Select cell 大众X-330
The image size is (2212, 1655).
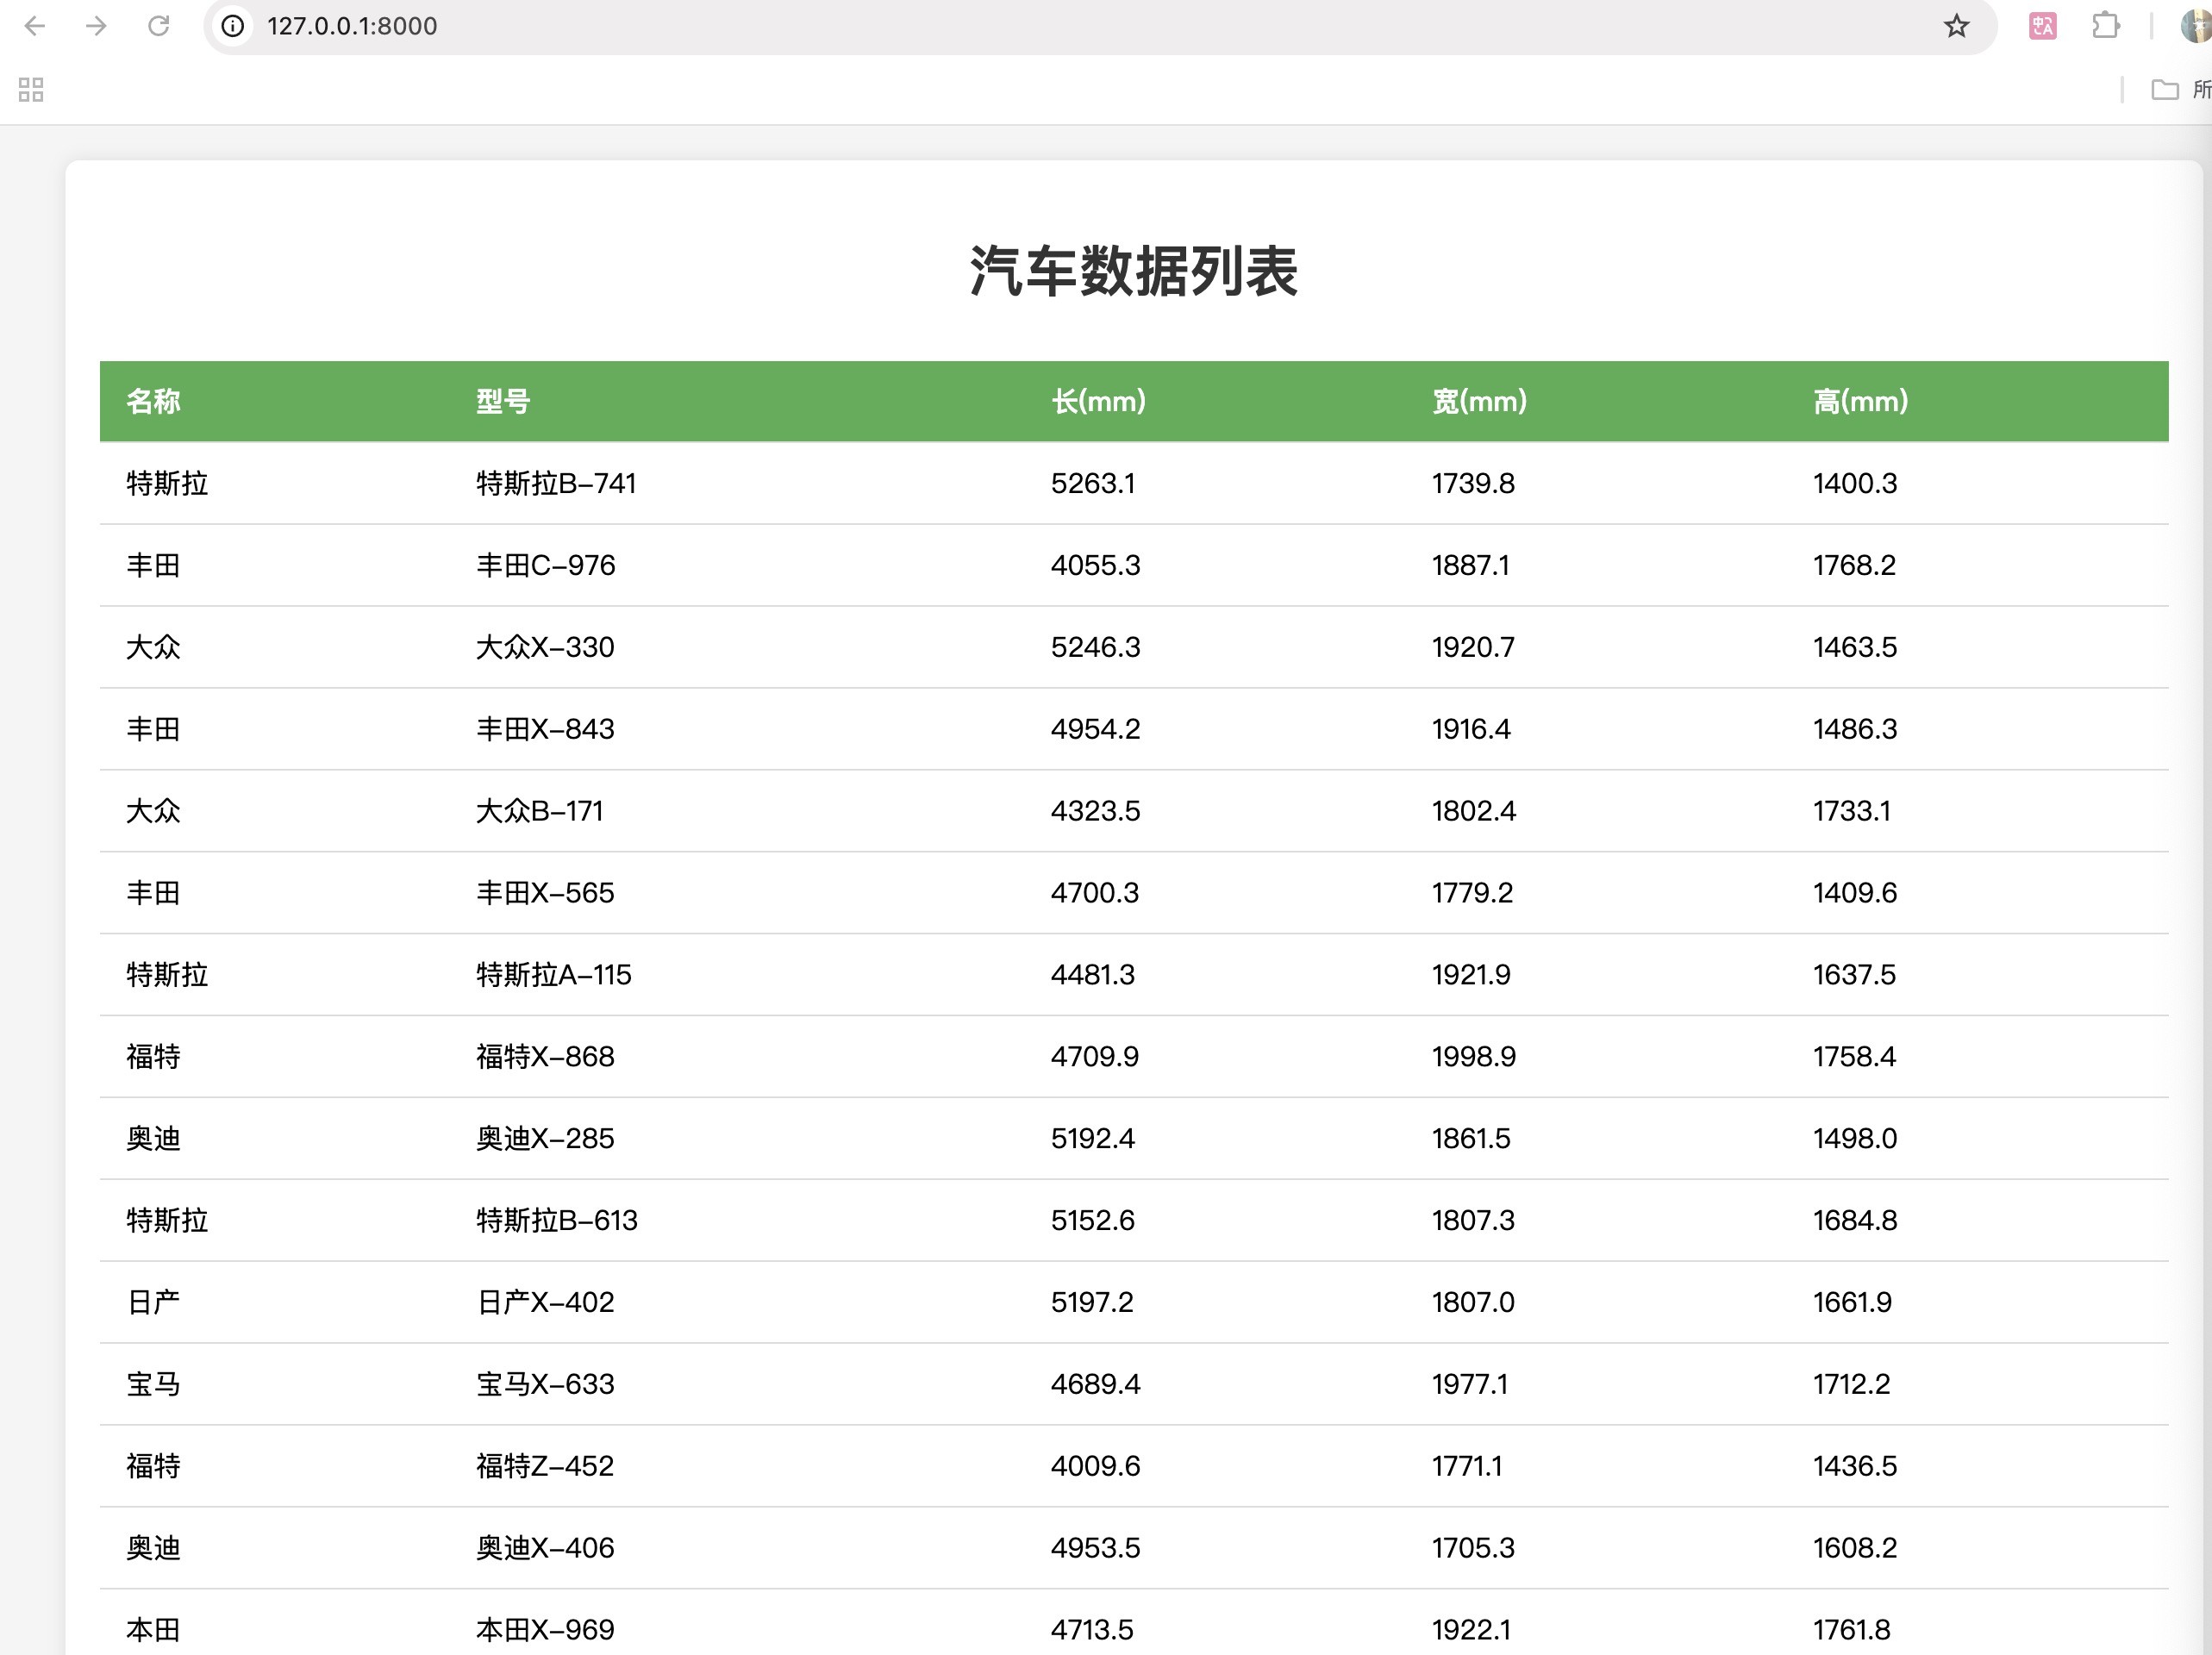point(545,647)
